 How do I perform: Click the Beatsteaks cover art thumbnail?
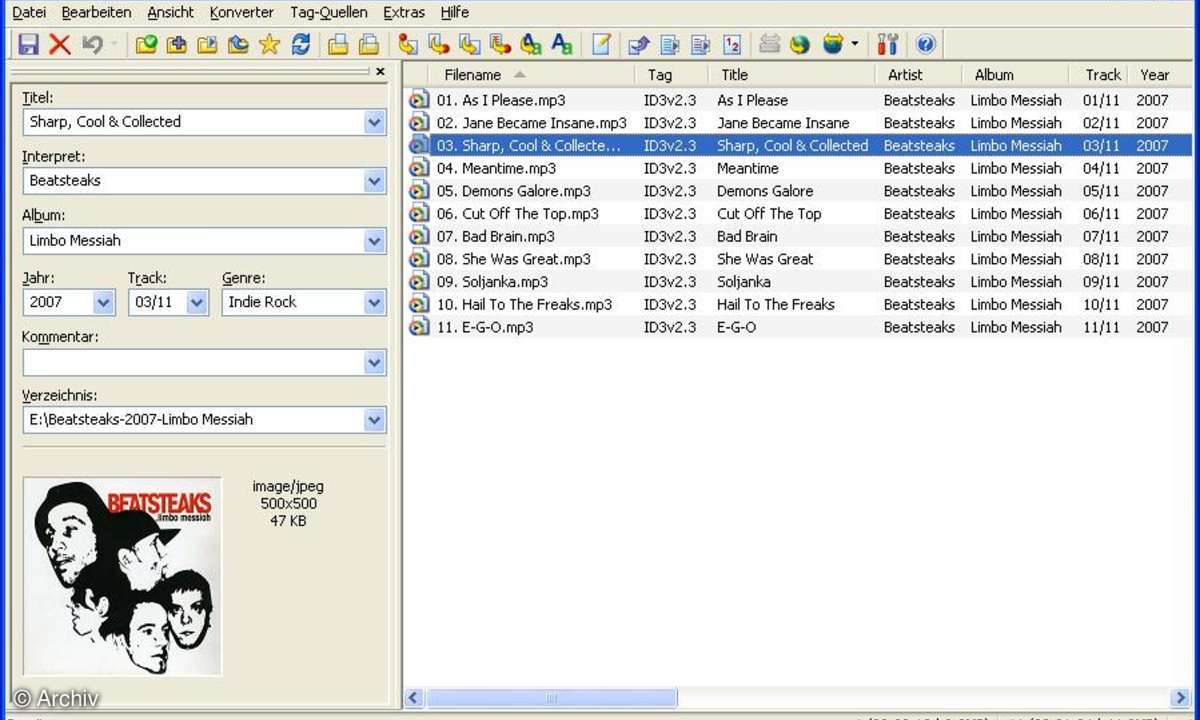tap(122, 577)
